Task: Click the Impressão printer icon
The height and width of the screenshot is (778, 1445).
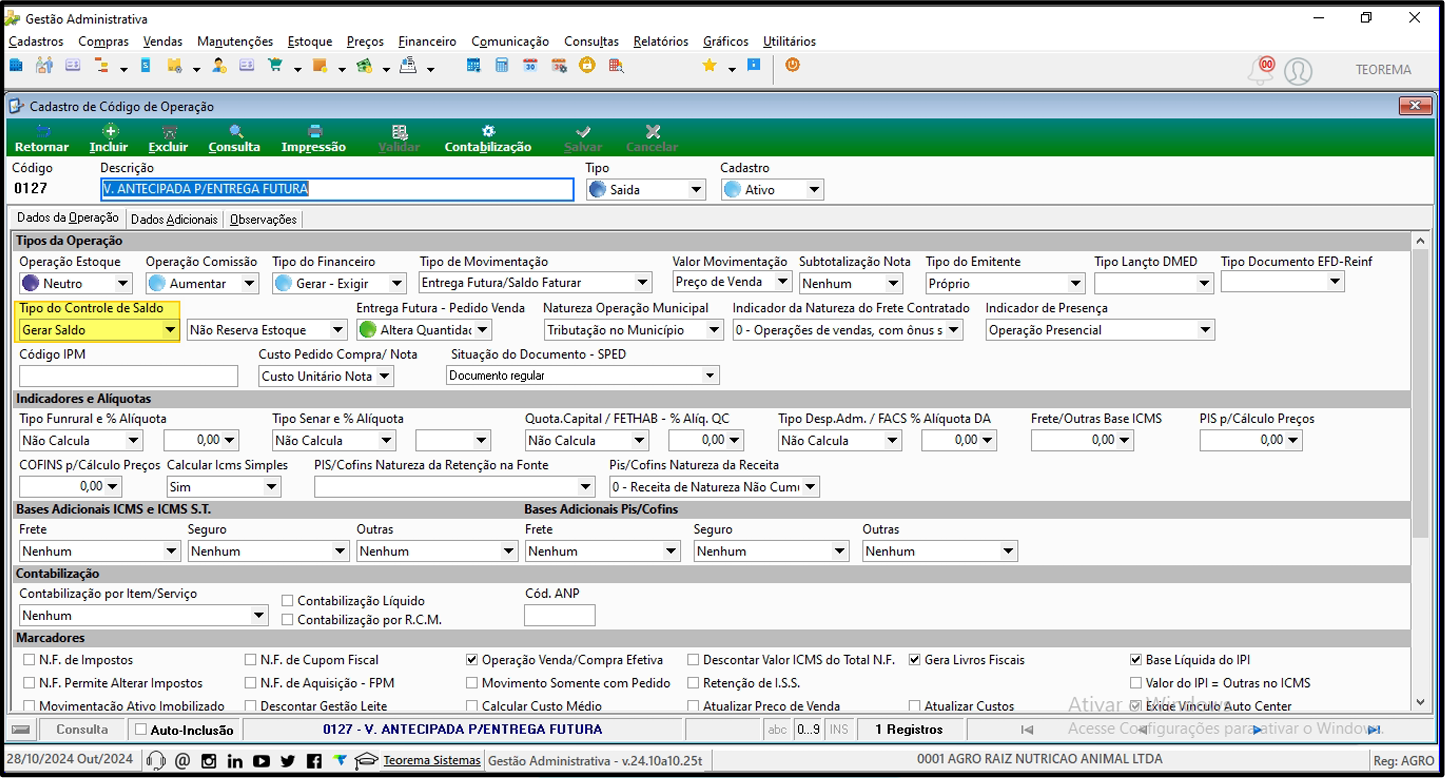Action: 314,131
